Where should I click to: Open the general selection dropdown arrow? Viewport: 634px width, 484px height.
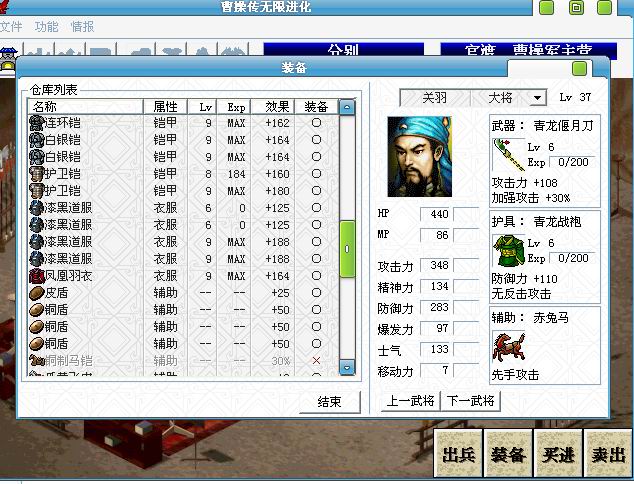tap(538, 98)
